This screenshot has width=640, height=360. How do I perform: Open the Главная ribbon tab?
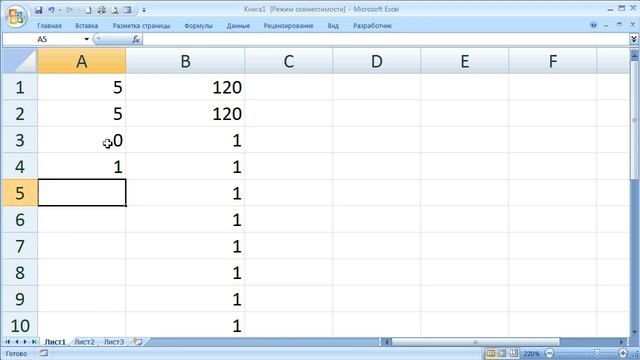pos(49,26)
